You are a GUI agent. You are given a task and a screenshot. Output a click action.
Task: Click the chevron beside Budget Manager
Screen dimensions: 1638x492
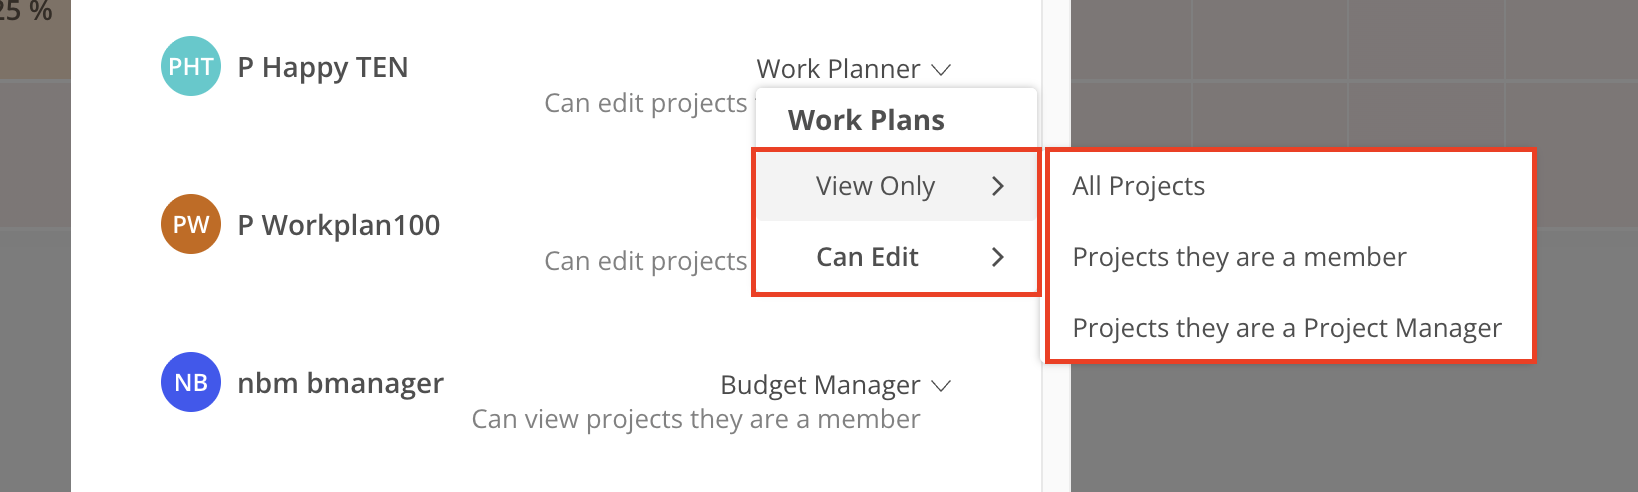coord(940,386)
